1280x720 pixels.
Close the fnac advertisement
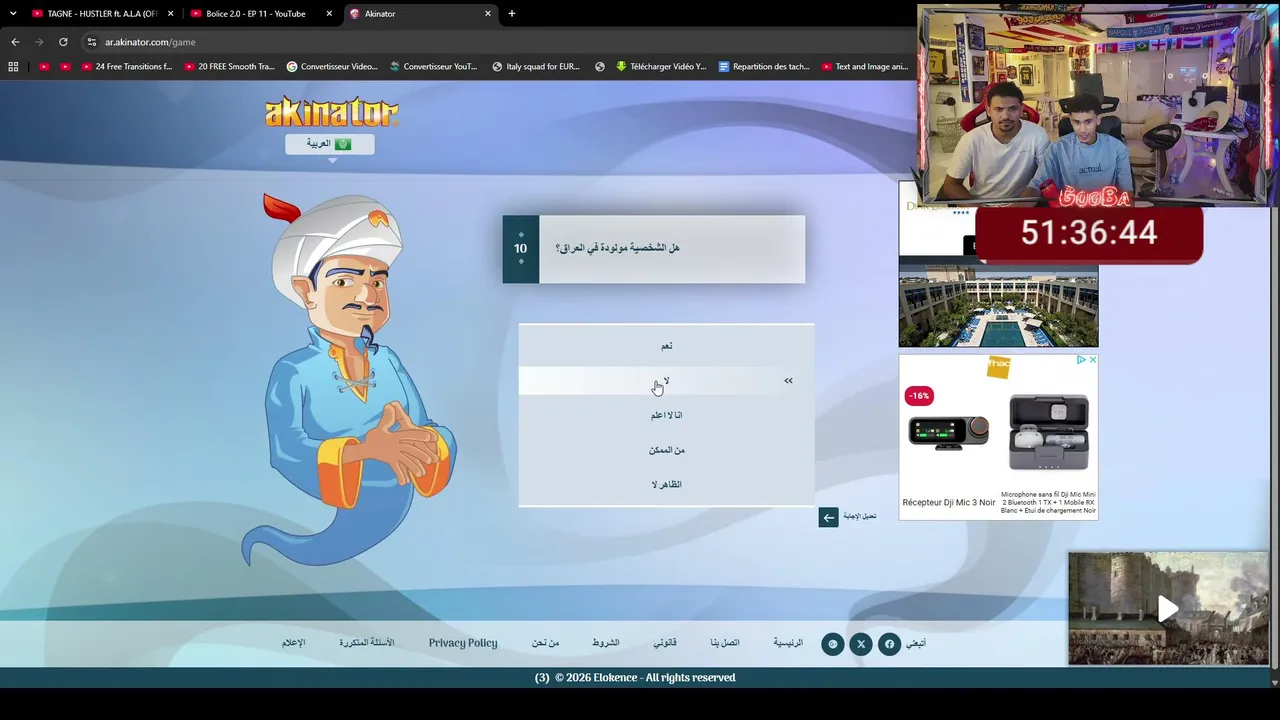click(x=1092, y=360)
